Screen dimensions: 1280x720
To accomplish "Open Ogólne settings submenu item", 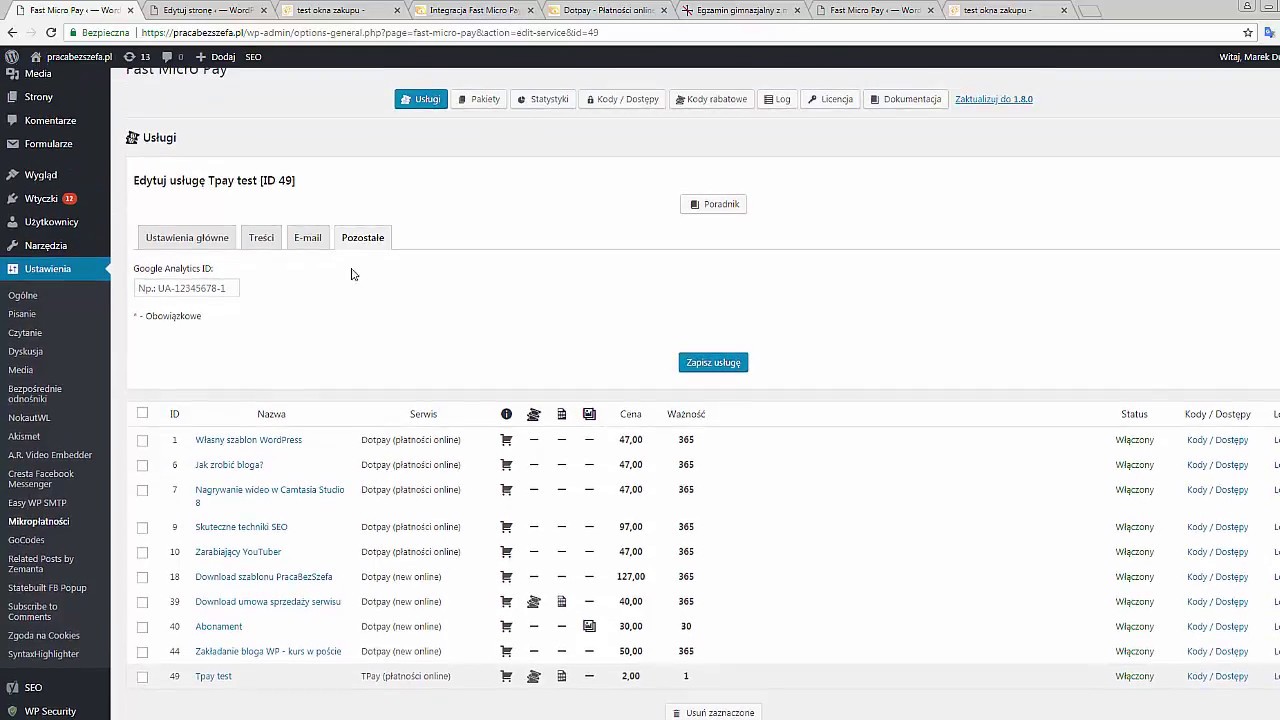I will pos(23,296).
